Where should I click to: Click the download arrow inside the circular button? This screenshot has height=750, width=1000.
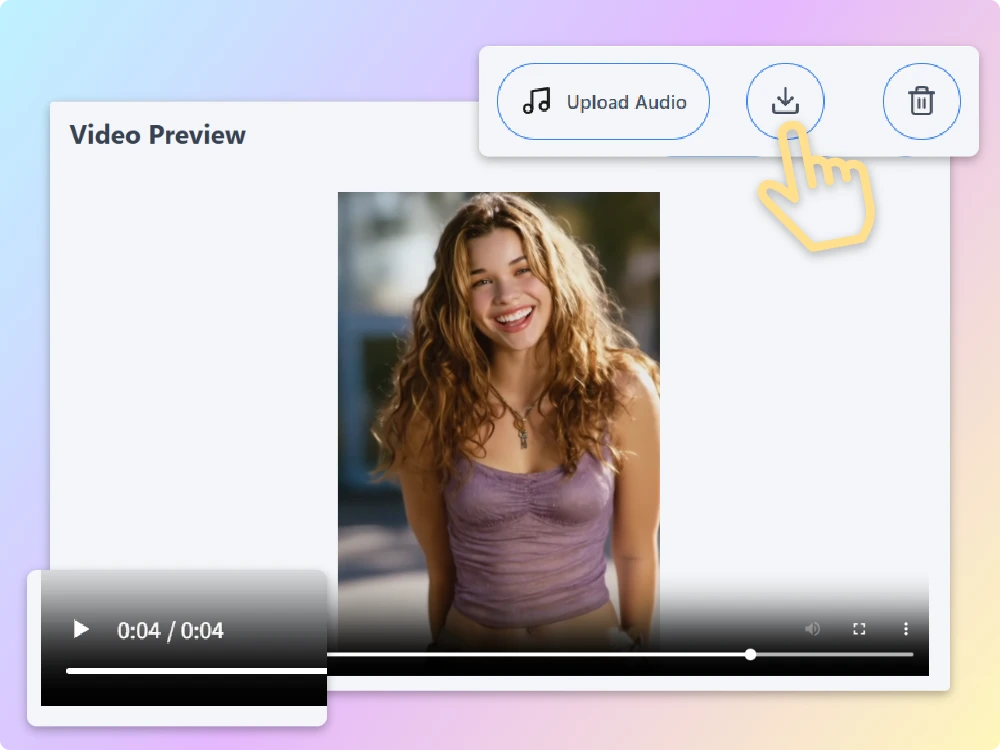[785, 101]
